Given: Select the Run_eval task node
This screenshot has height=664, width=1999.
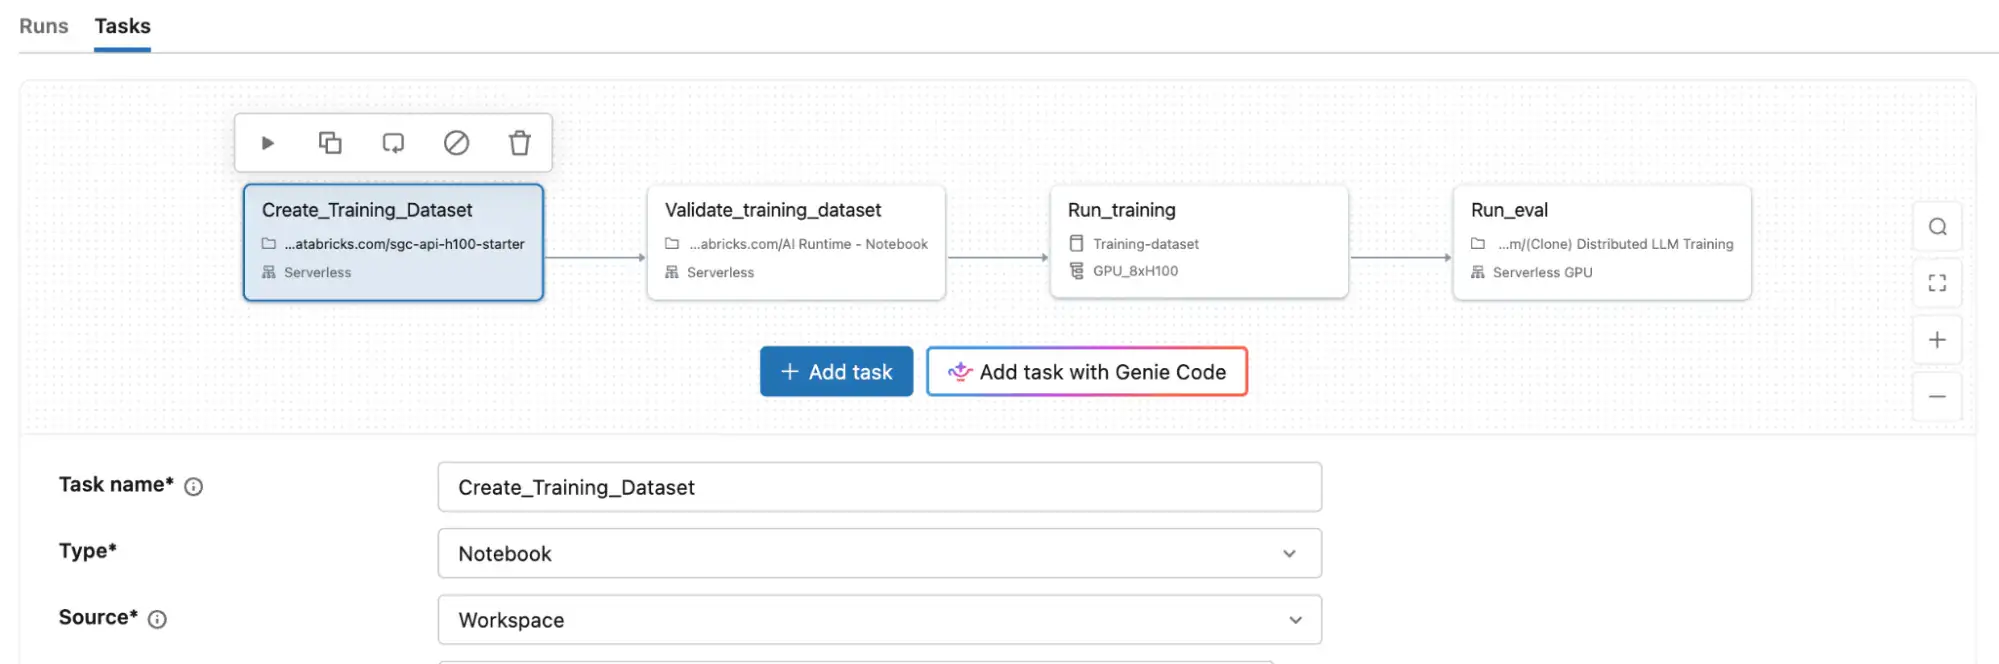Looking at the screenshot, I should [1602, 242].
